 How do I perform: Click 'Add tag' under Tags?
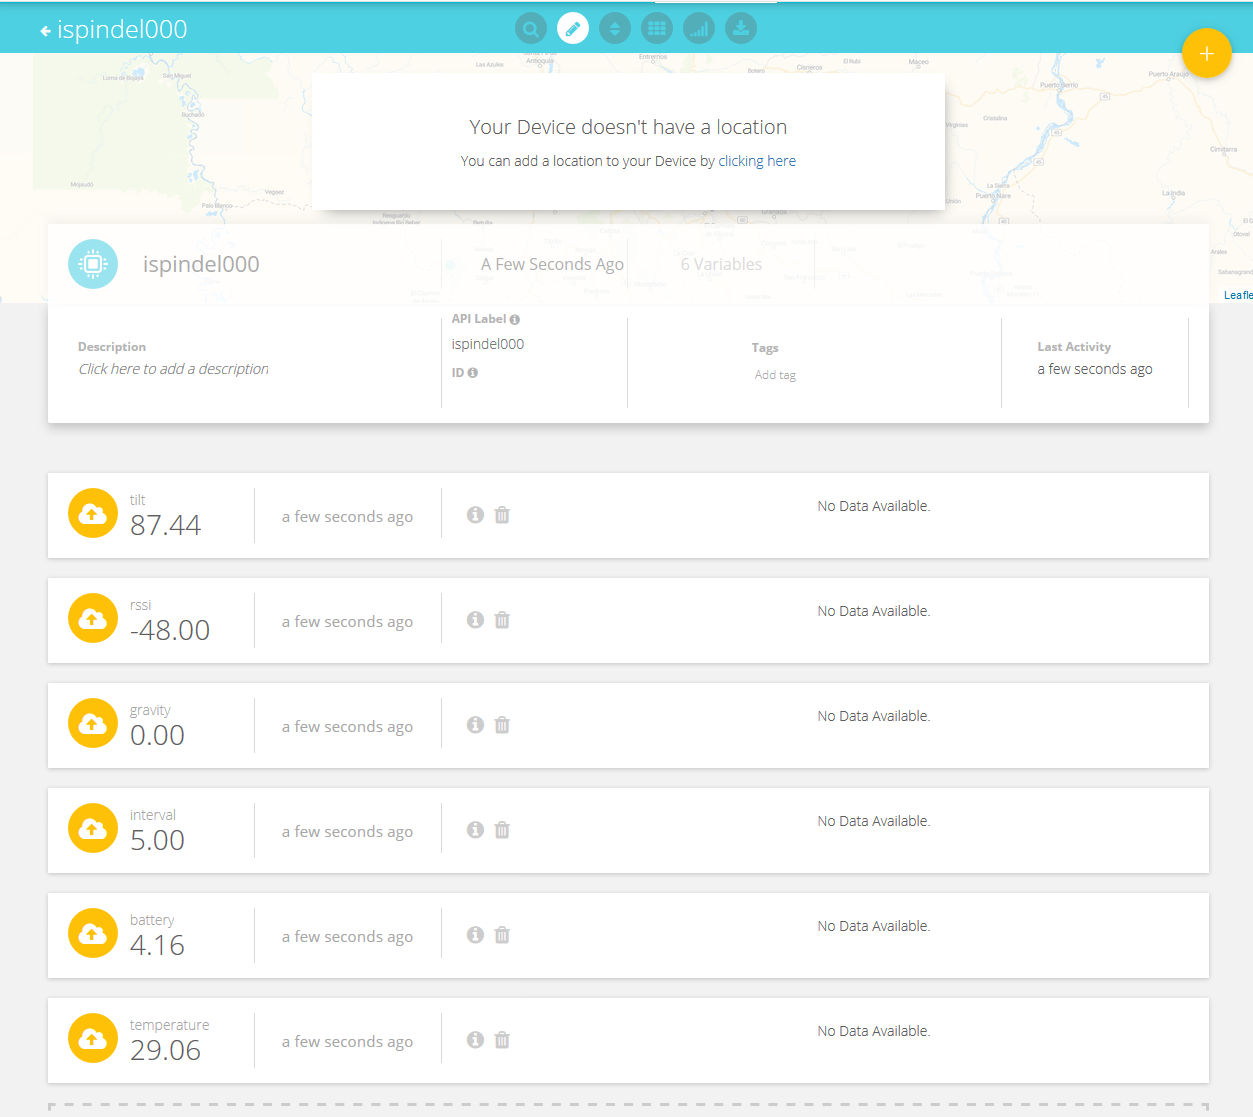775,375
